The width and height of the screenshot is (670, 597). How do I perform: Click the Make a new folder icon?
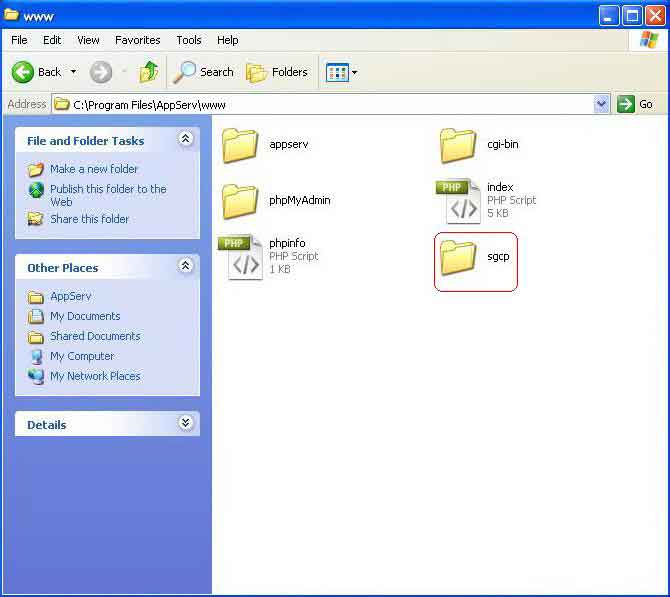(x=35, y=170)
